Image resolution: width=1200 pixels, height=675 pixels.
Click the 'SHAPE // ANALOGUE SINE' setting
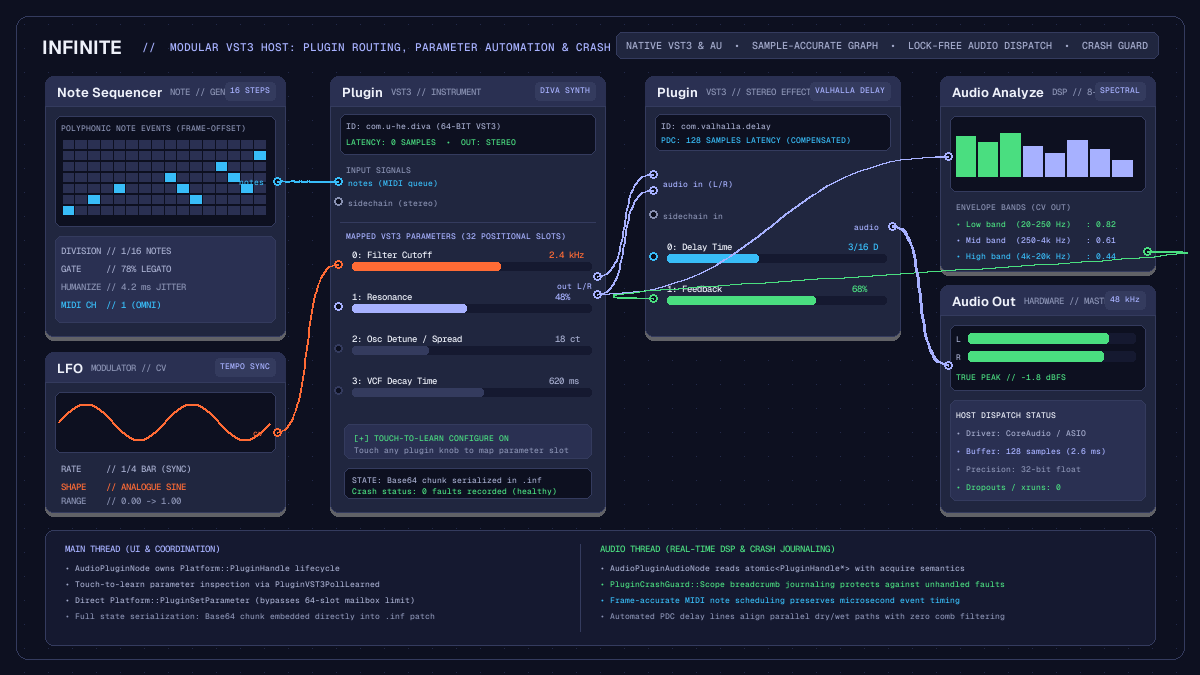124,487
